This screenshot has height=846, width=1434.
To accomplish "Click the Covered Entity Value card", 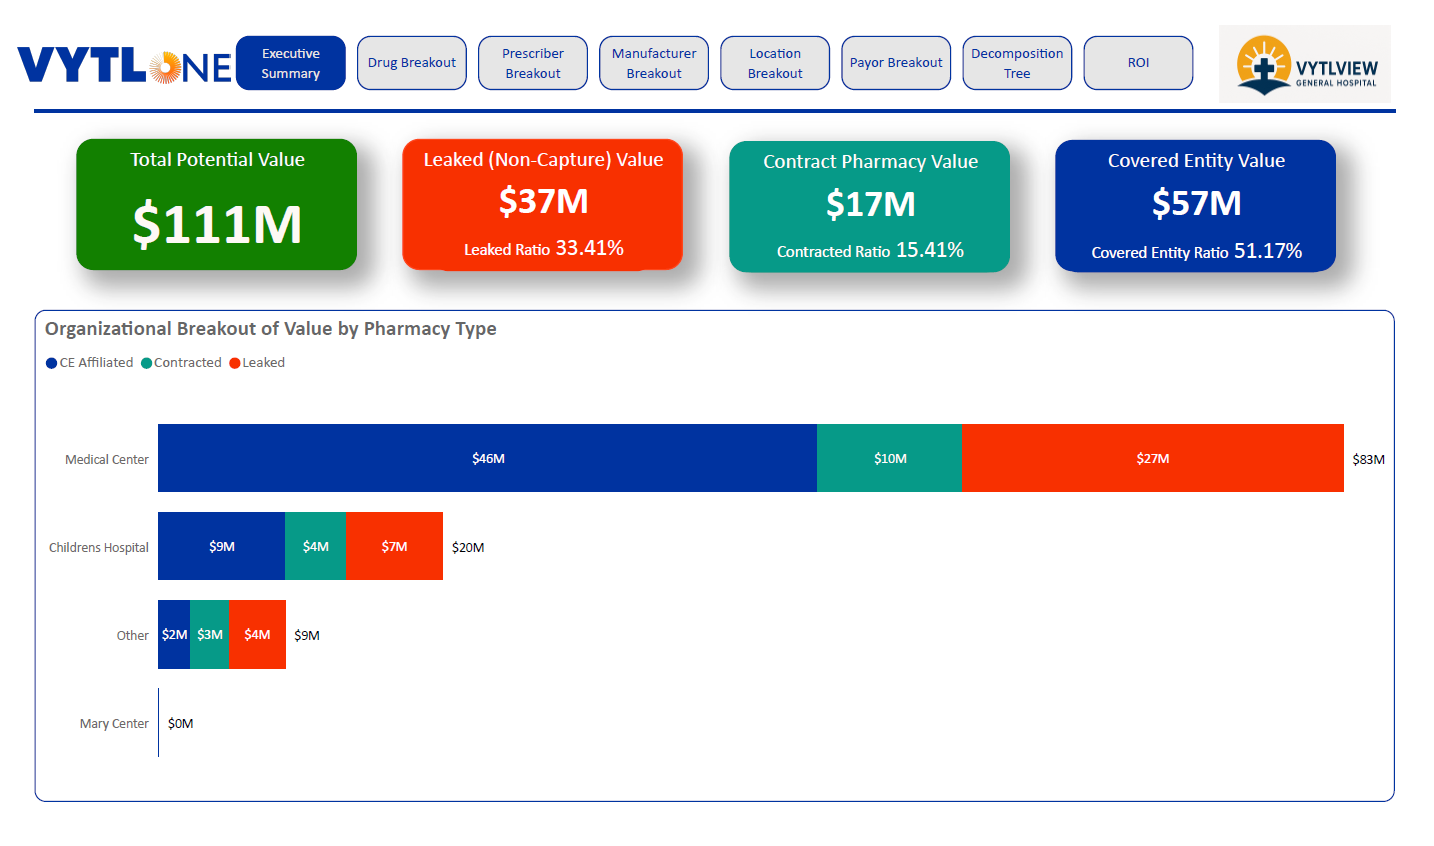I will (1196, 206).
